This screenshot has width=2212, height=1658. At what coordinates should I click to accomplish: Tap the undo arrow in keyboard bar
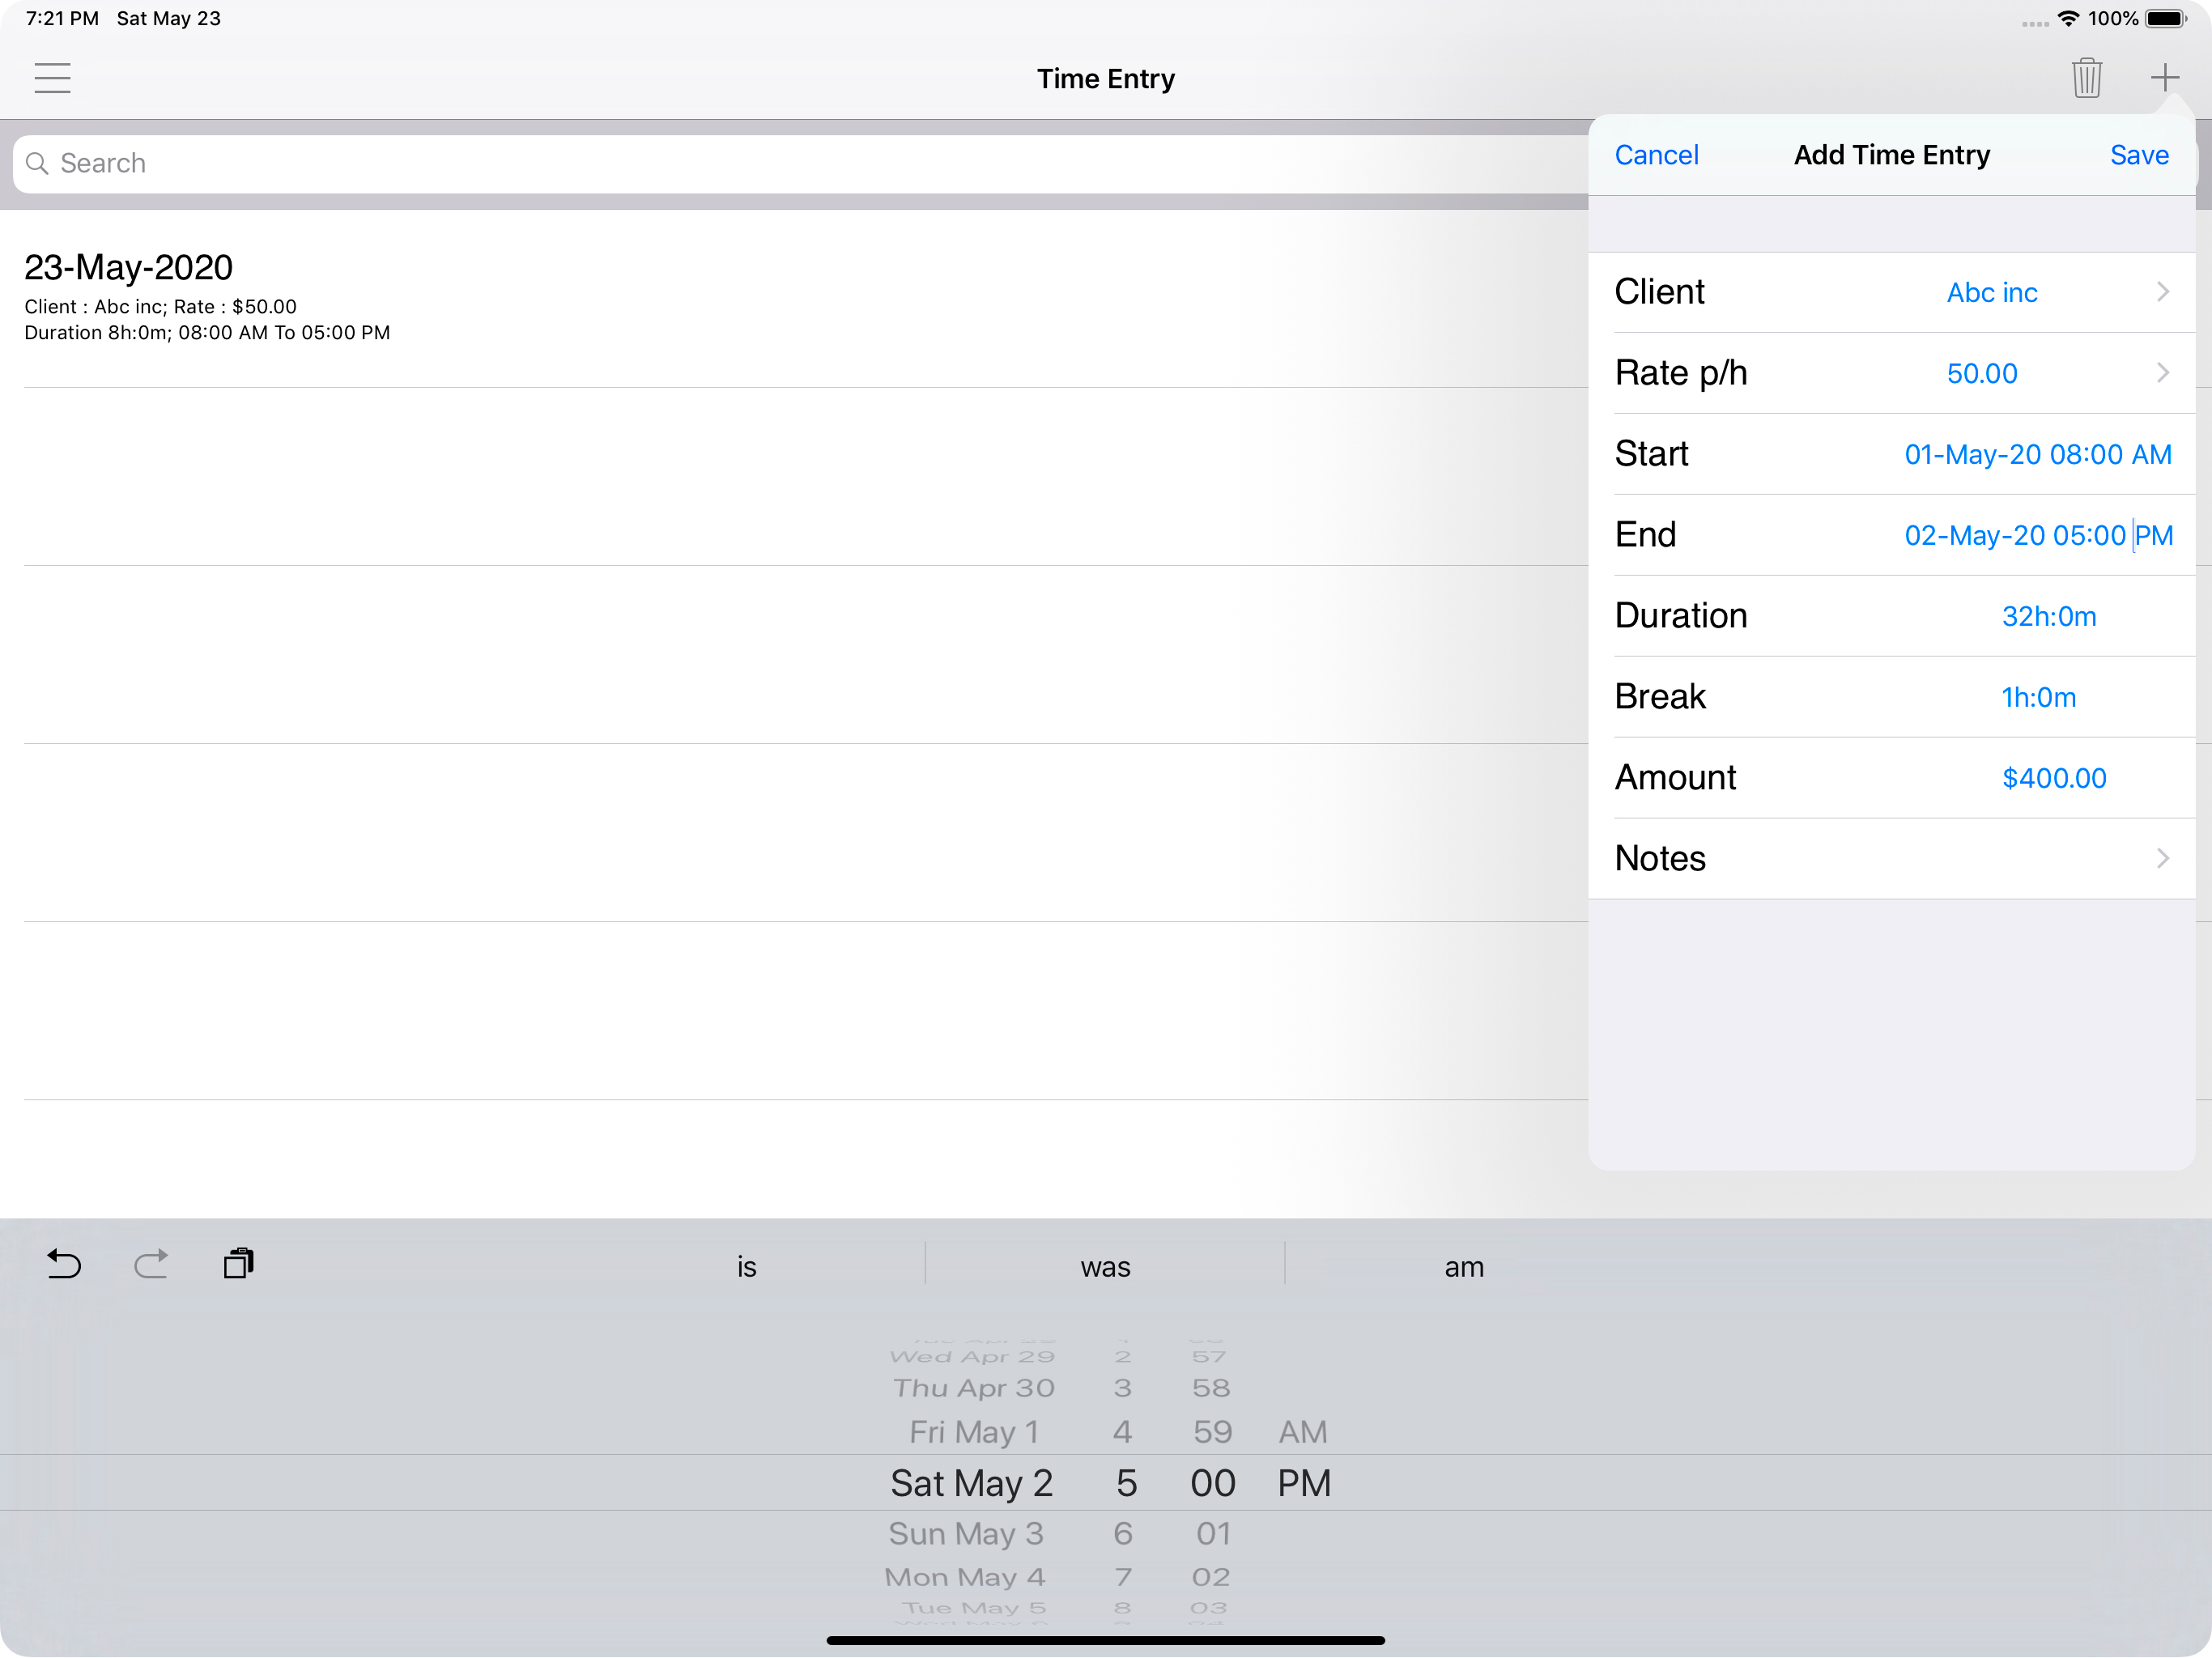click(64, 1265)
